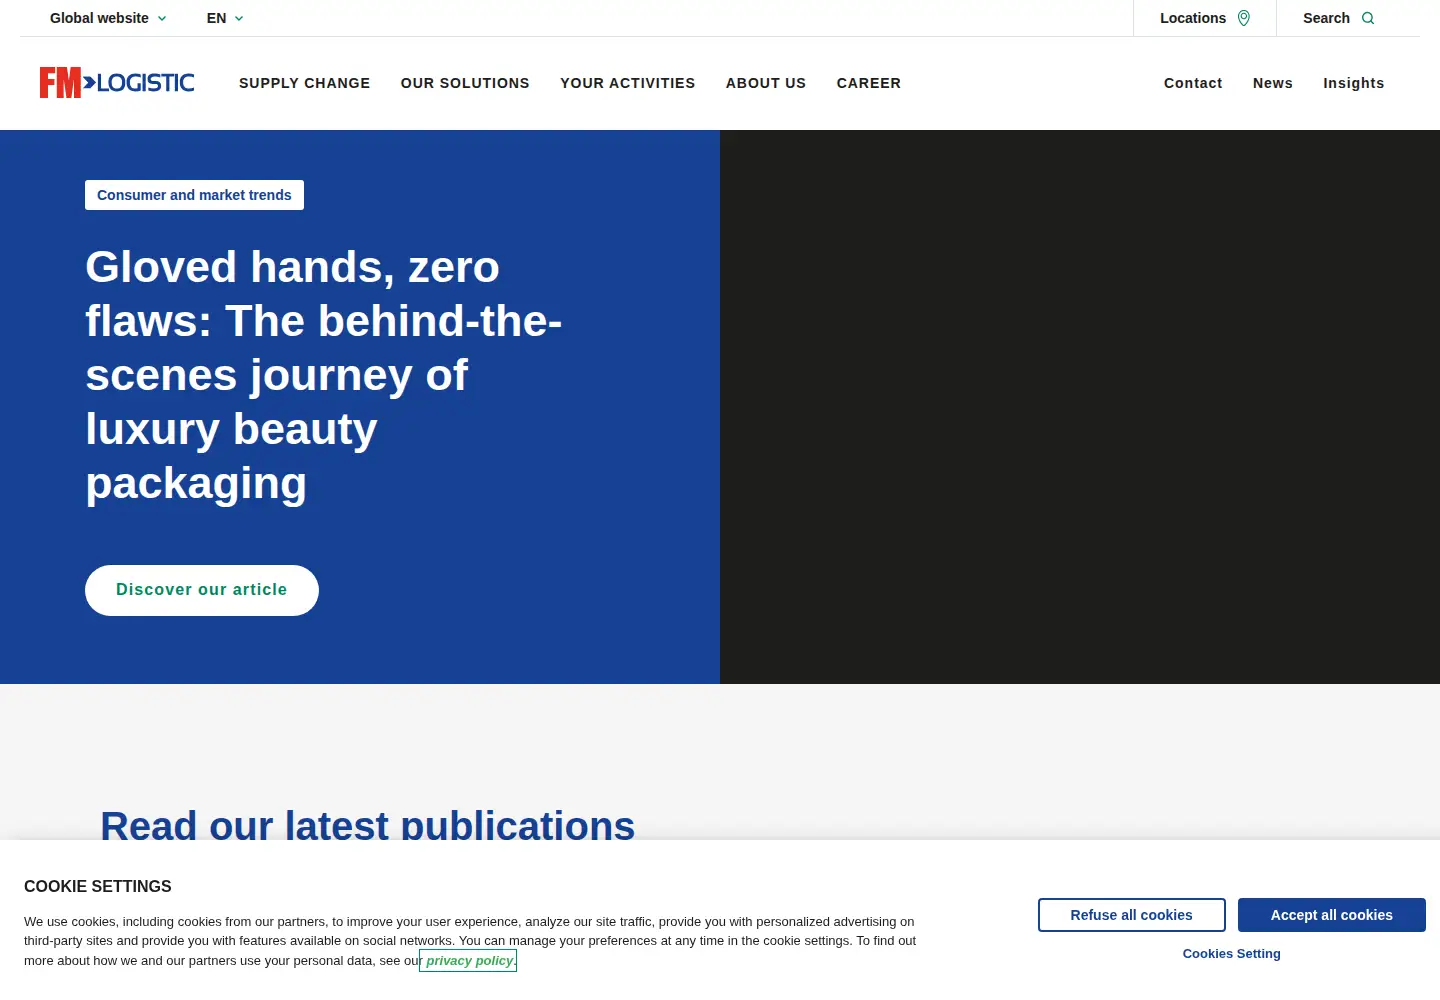
Task: Click the Read our latest publications heading
Action: pyautogui.click(x=368, y=824)
